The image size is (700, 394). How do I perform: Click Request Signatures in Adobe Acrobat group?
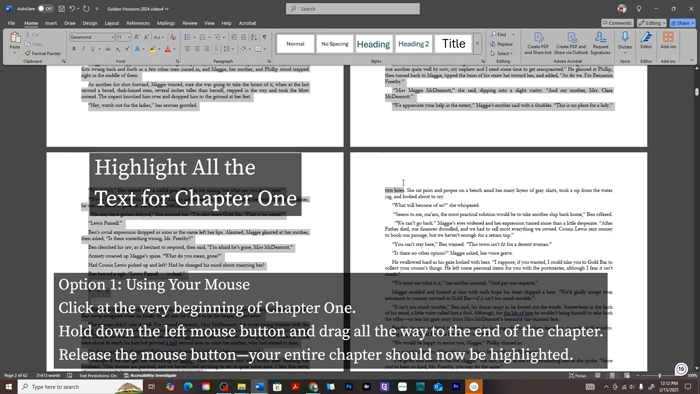[x=600, y=43]
